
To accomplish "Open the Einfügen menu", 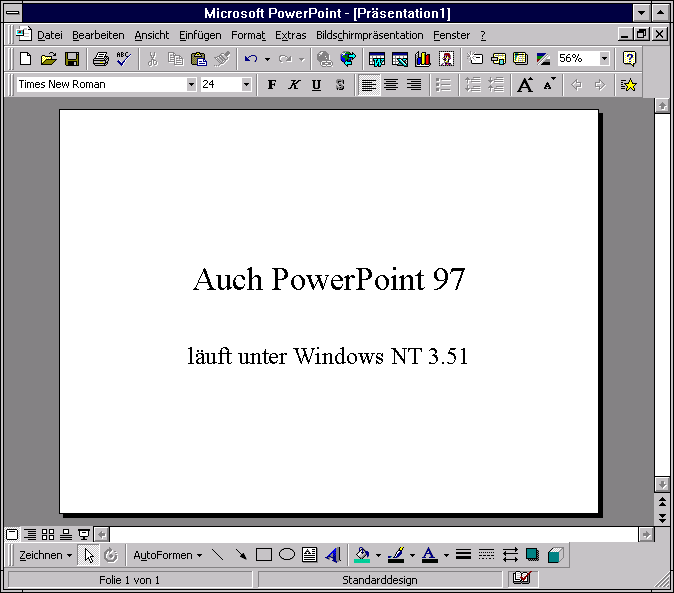I will [200, 35].
